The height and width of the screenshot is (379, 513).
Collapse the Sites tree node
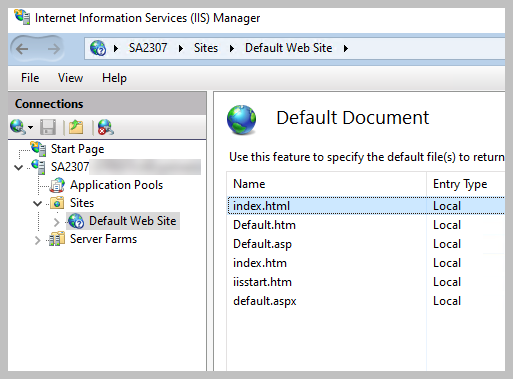point(38,203)
